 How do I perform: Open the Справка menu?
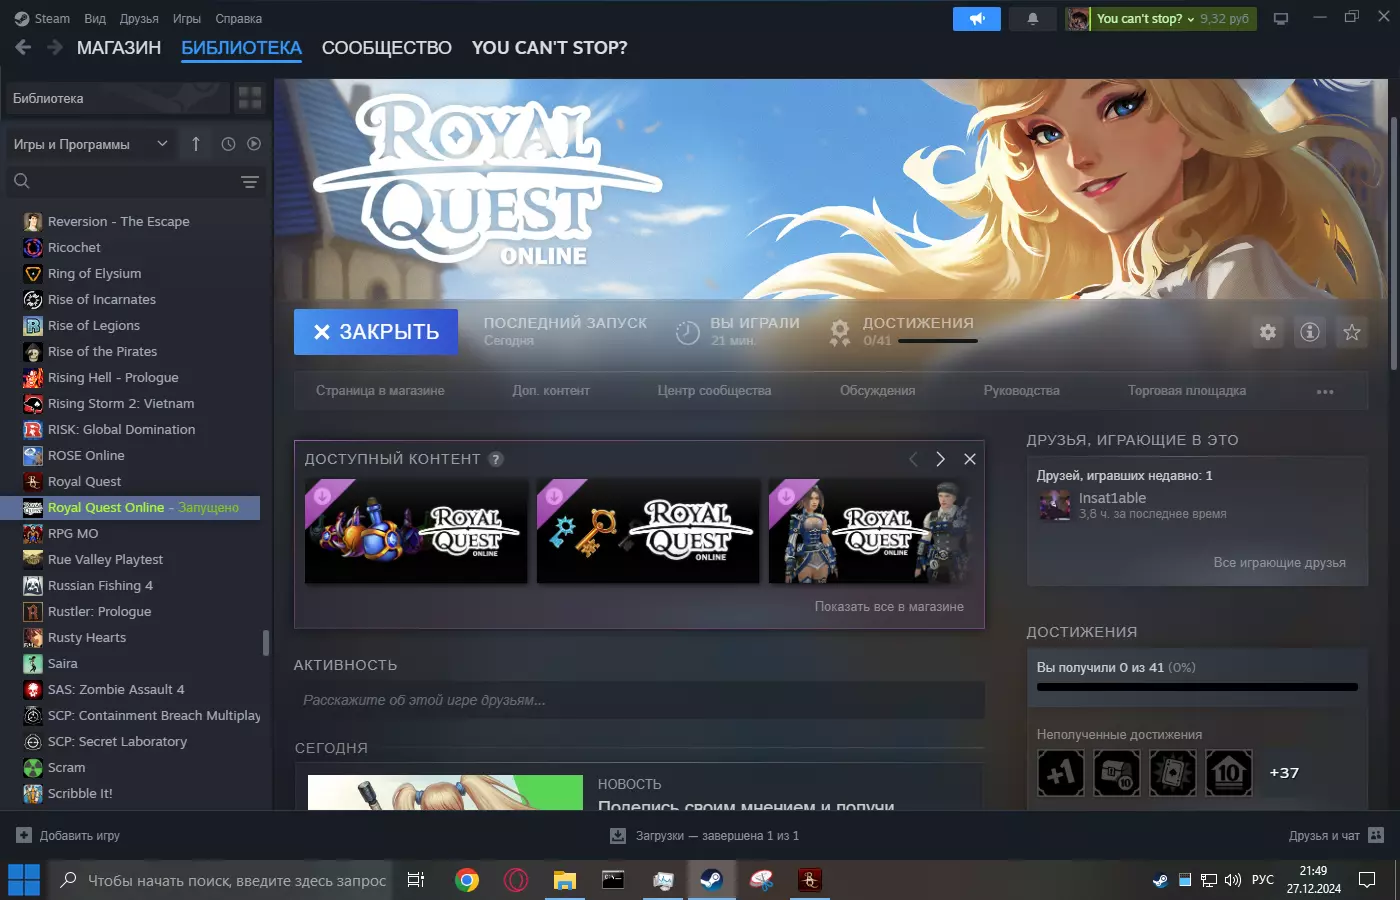(238, 18)
